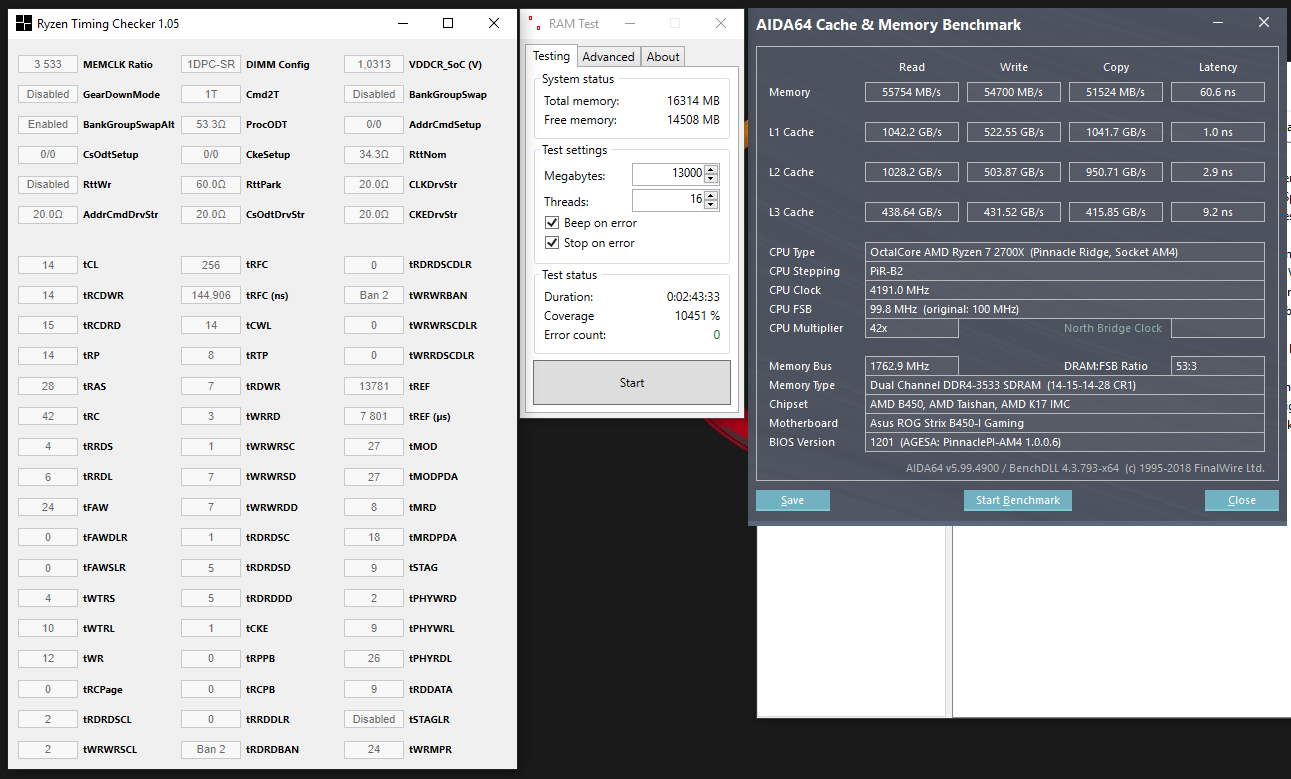Increase the Threads value with the up arrow
Screen dimensions: 1291x779
711,196
